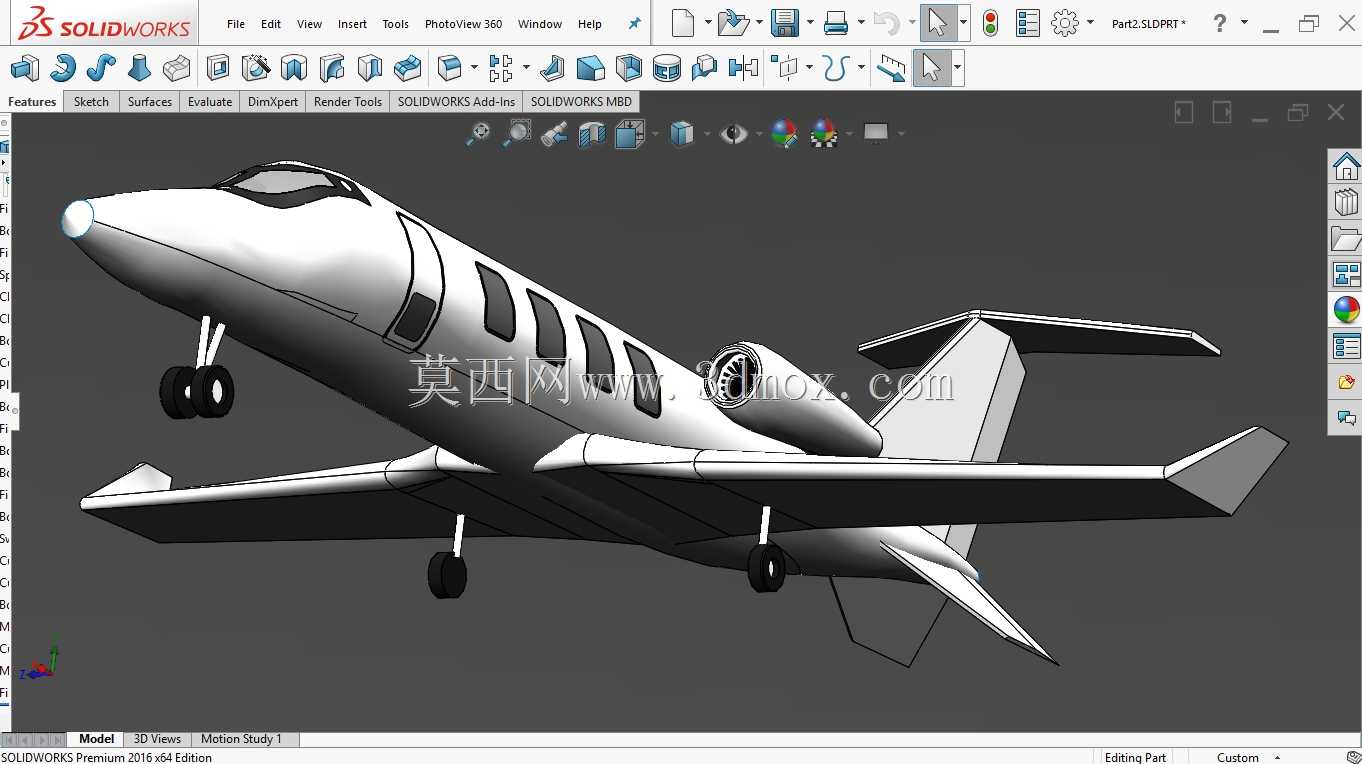Image resolution: width=1362 pixels, height=764 pixels.
Task: Switch to the Sketch tab
Action: [91, 102]
